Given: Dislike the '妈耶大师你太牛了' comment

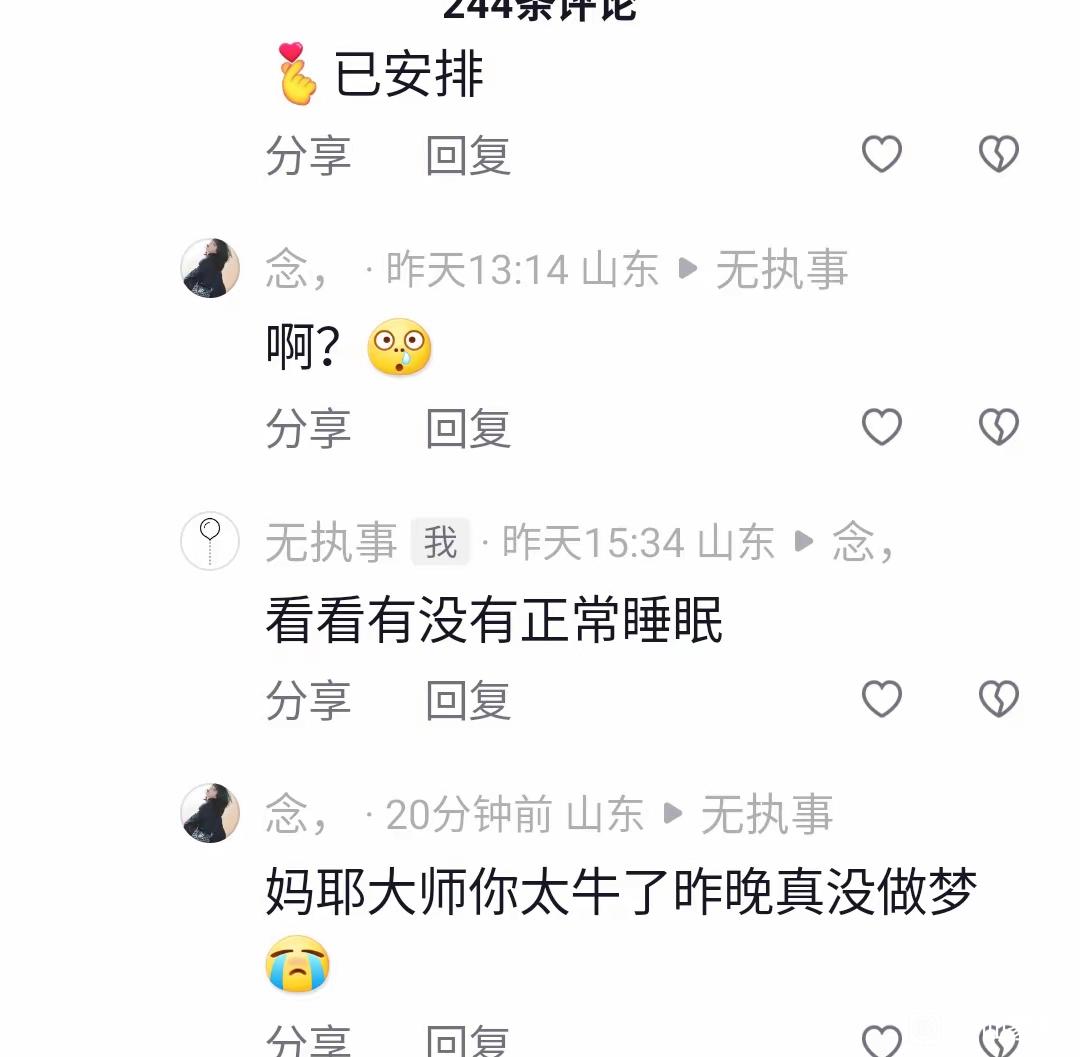Looking at the screenshot, I should coord(999,1040).
